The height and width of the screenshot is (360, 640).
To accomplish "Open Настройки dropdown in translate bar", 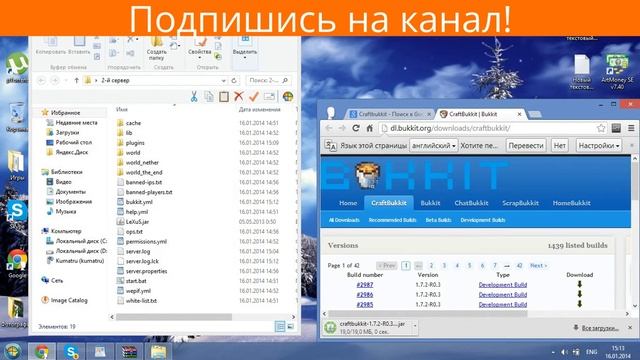I will [x=599, y=145].
